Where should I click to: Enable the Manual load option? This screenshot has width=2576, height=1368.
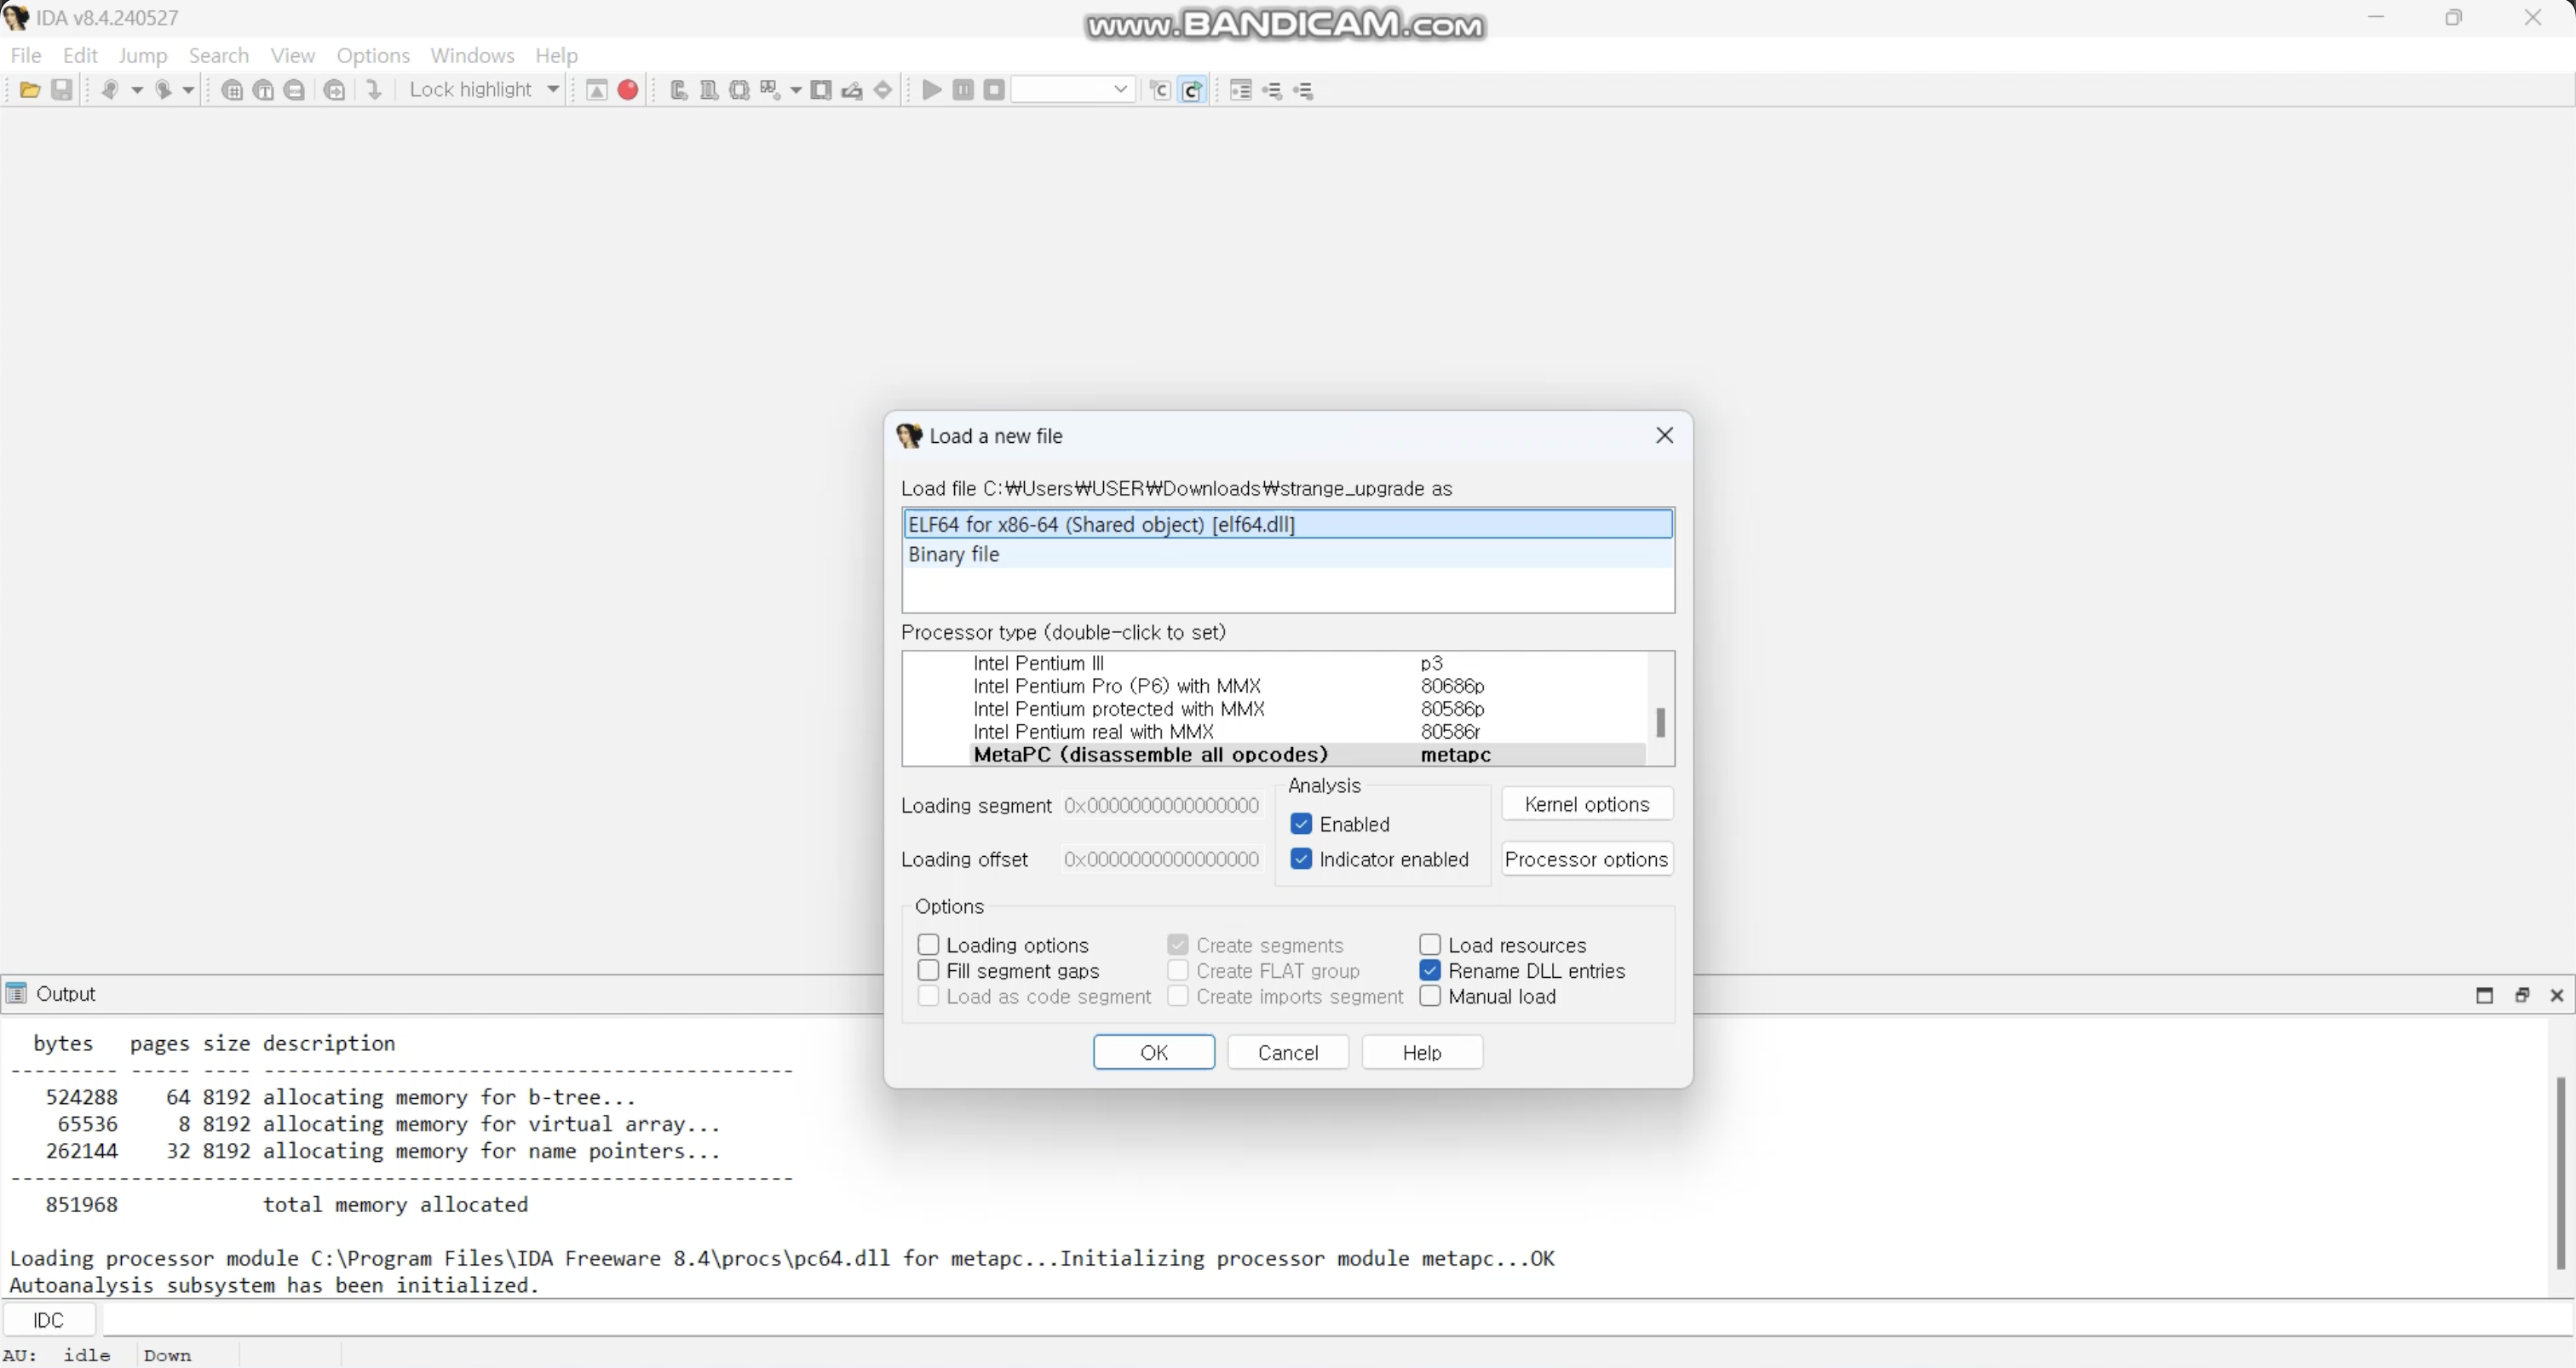[x=1430, y=997]
